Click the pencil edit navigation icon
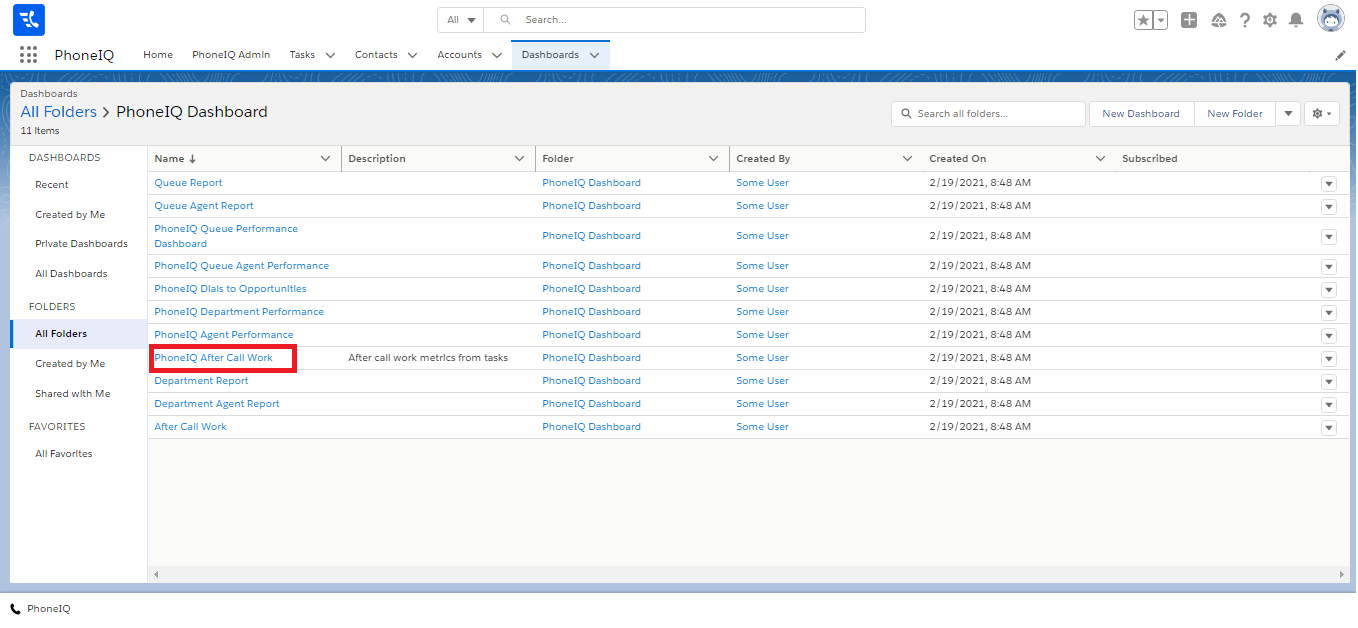 1340,56
